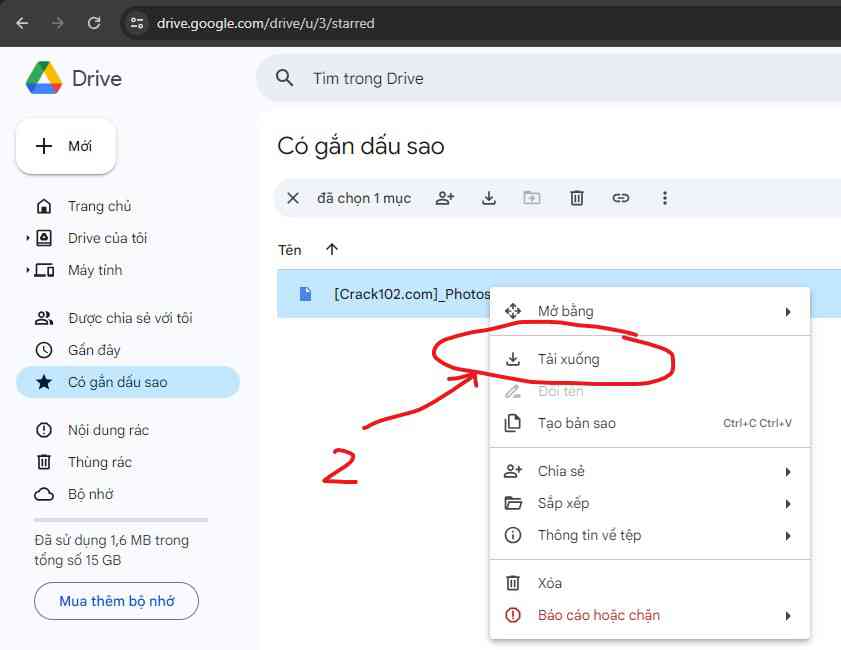The image size is (841, 650).
Task: Click the download icon in the toolbar
Action: 488,197
